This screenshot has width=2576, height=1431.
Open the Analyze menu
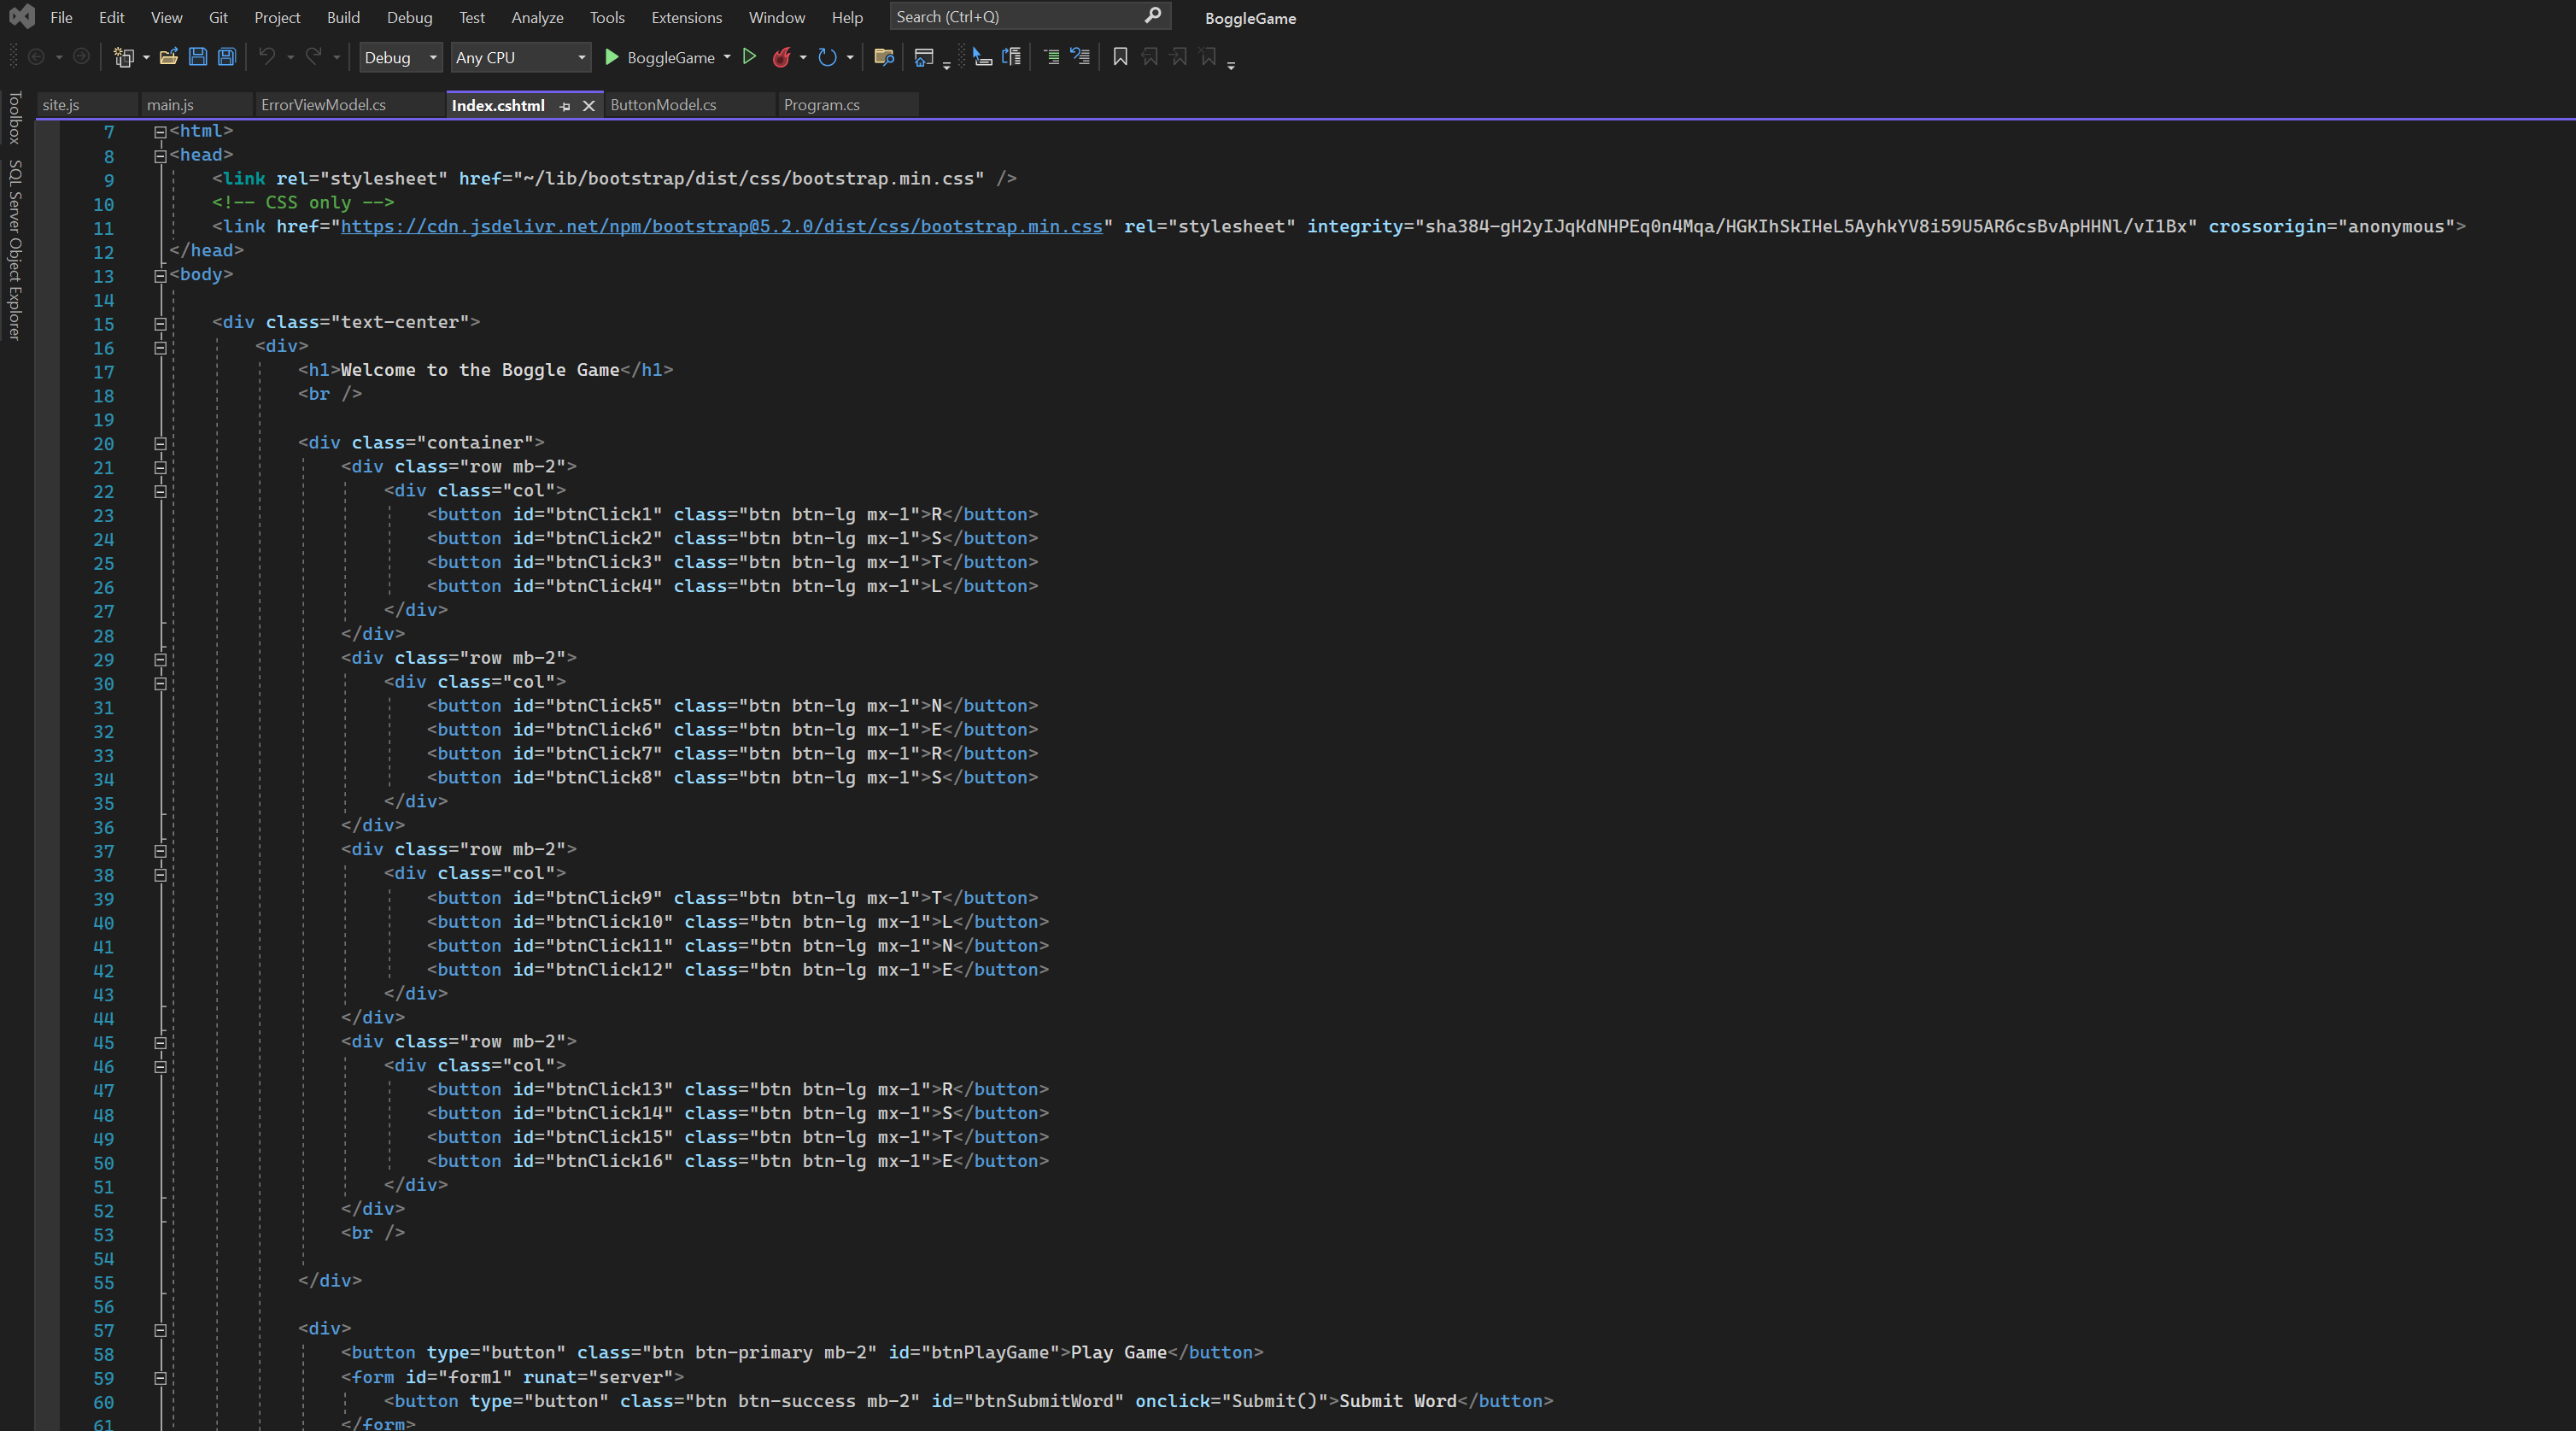pos(537,17)
